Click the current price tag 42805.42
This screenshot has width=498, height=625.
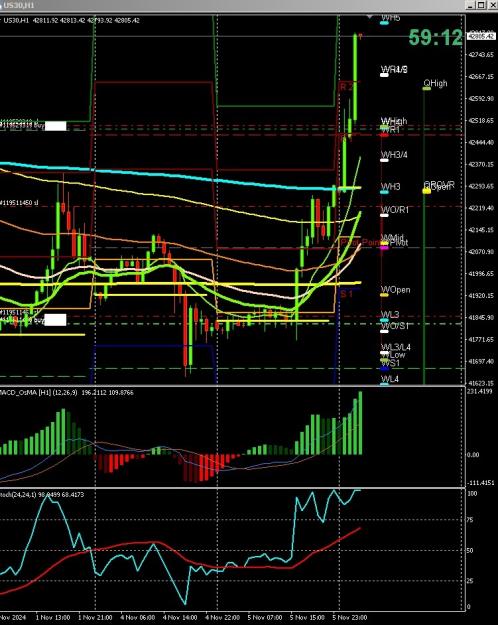tap(480, 36)
